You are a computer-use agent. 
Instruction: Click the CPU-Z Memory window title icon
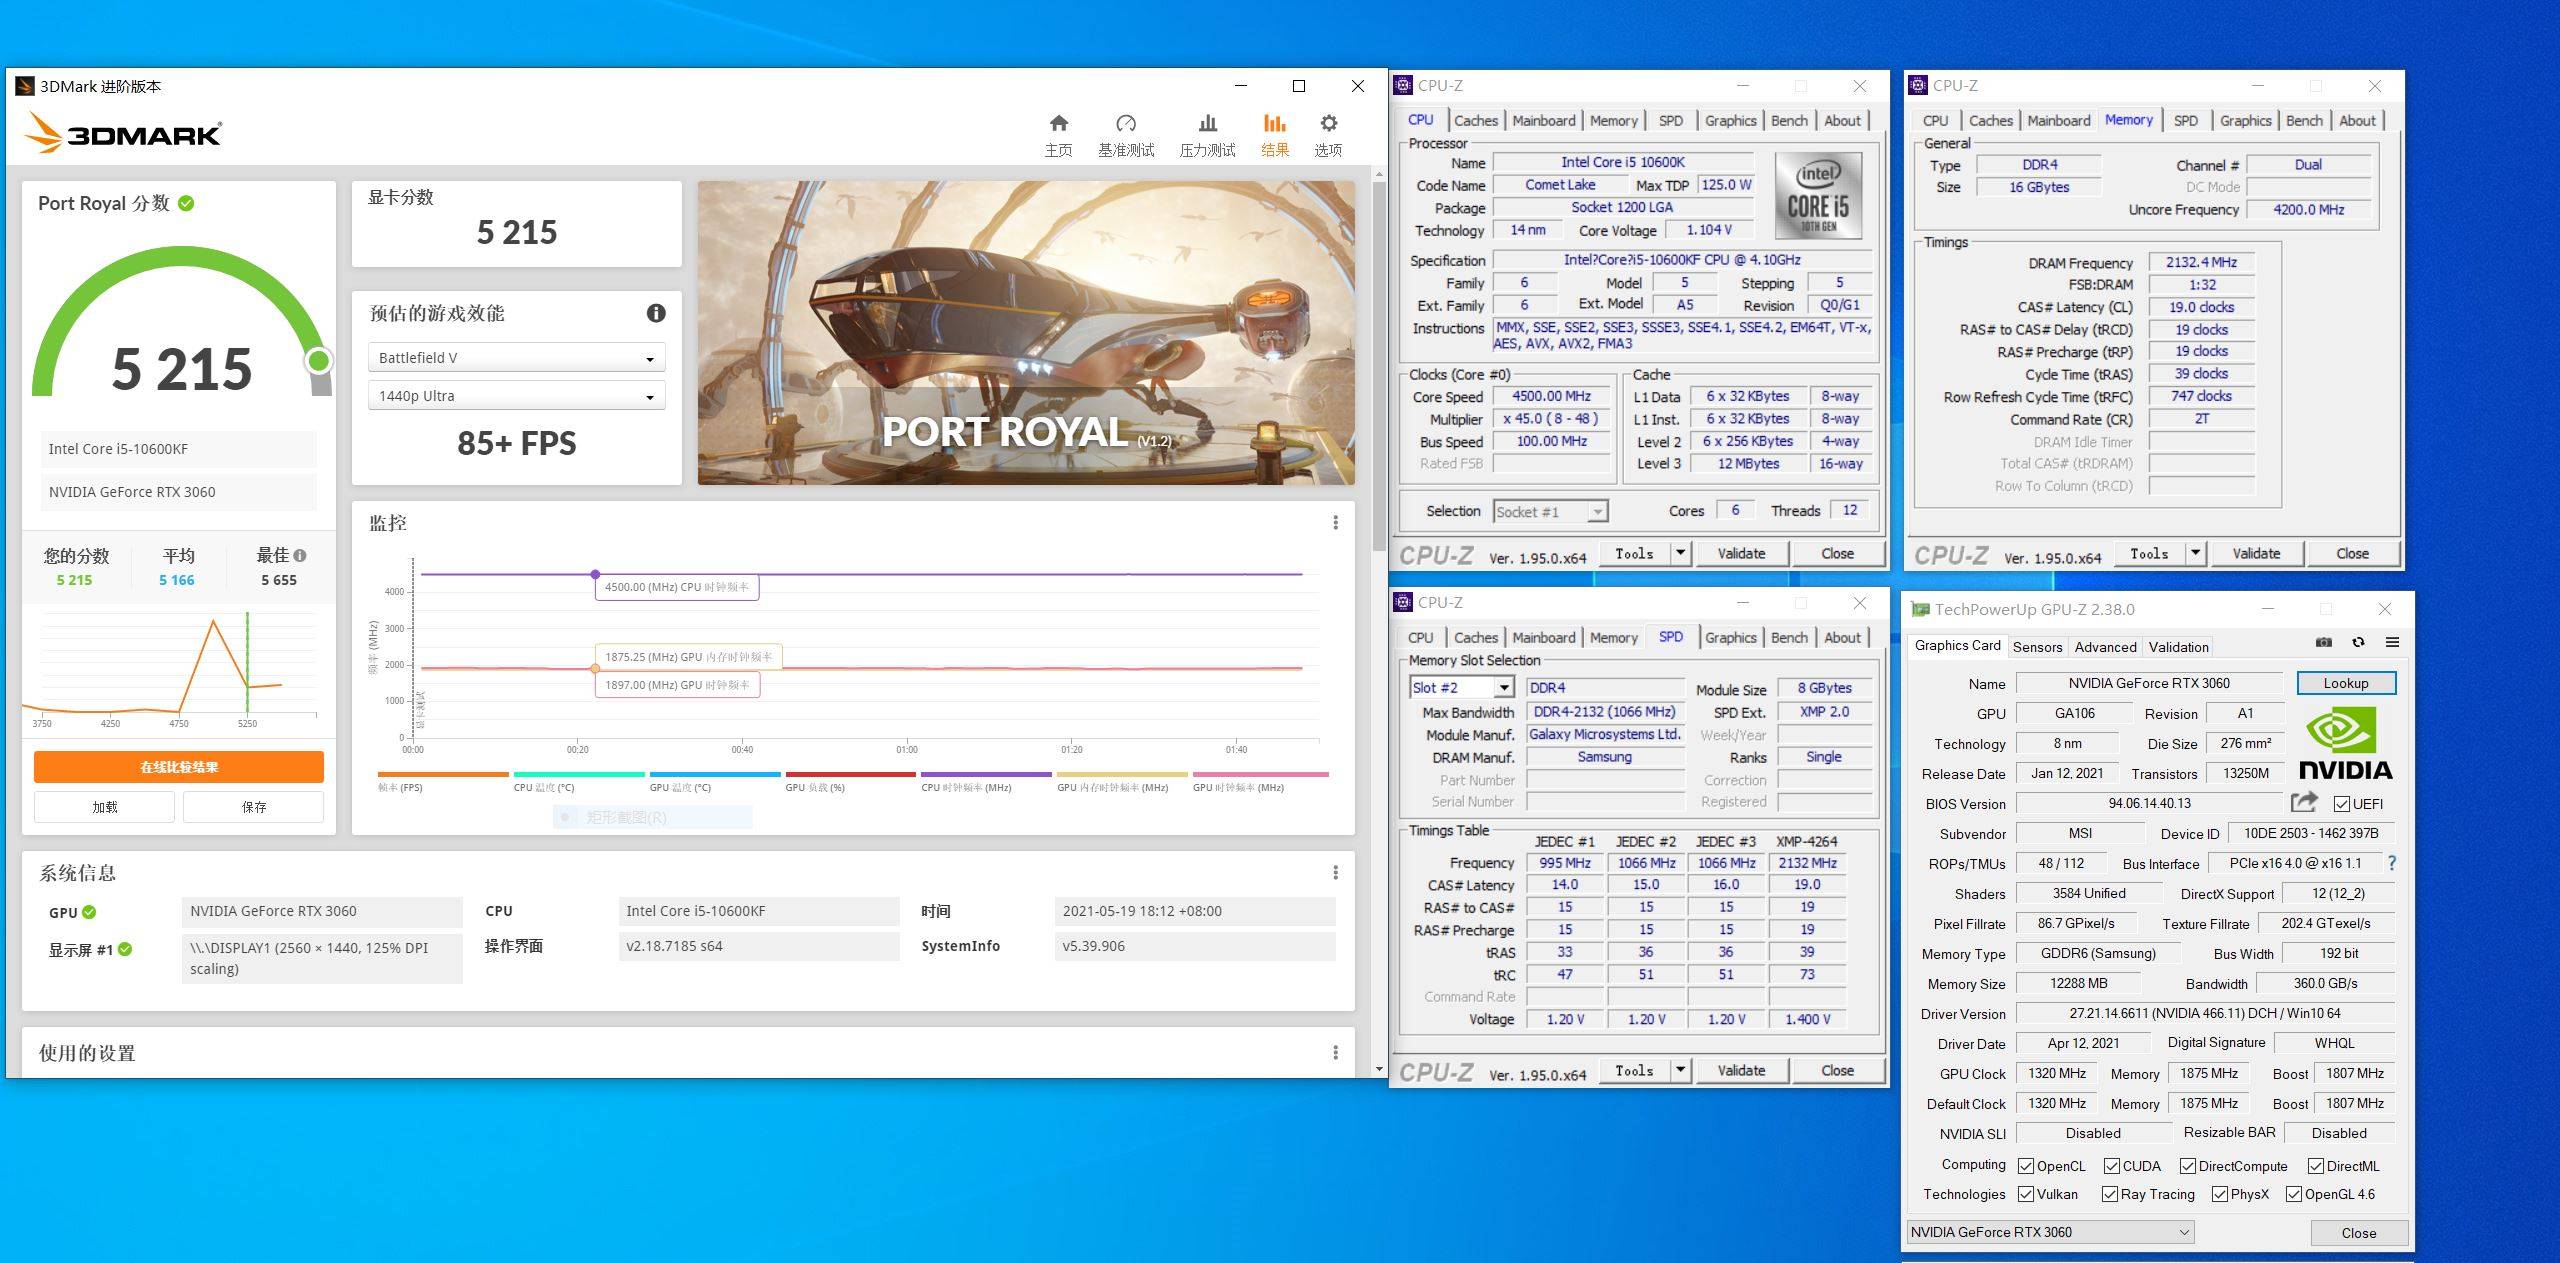(1918, 86)
